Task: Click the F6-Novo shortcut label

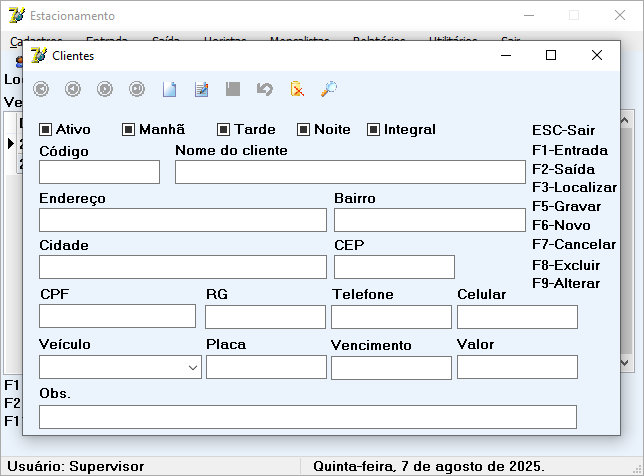Action: click(x=561, y=225)
